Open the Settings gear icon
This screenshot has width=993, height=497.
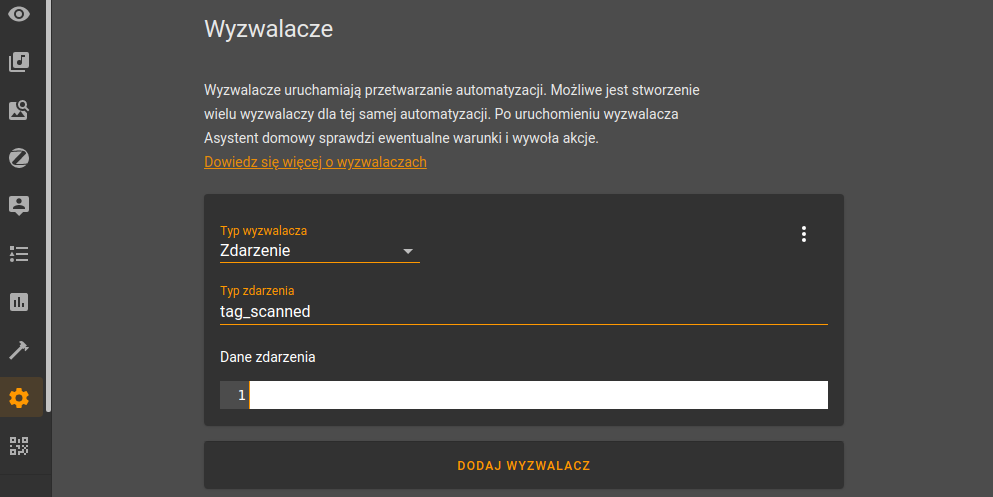click(x=19, y=398)
